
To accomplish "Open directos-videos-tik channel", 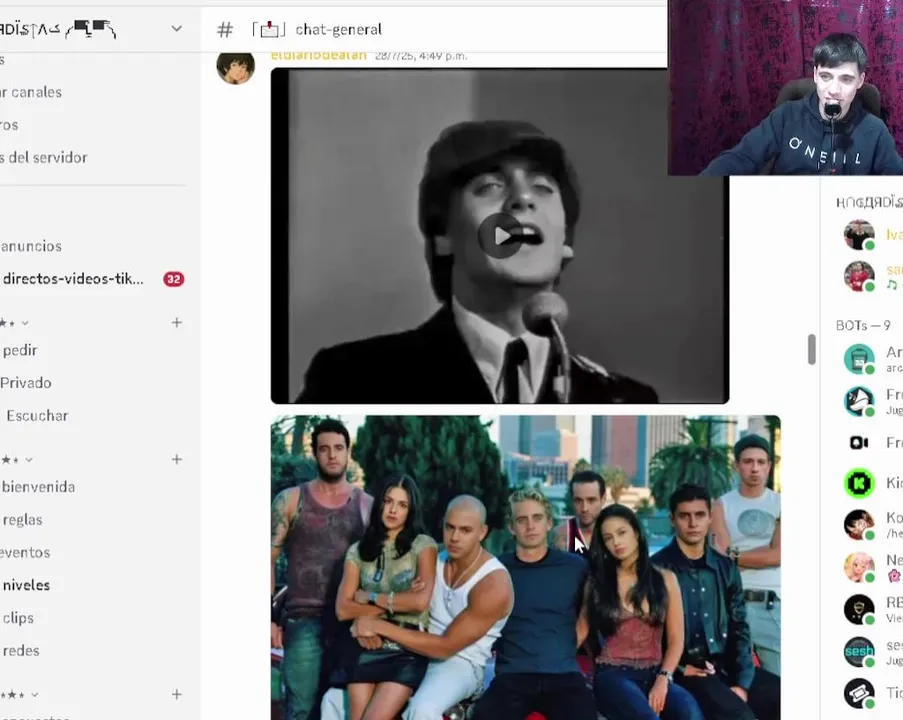I will click(73, 279).
